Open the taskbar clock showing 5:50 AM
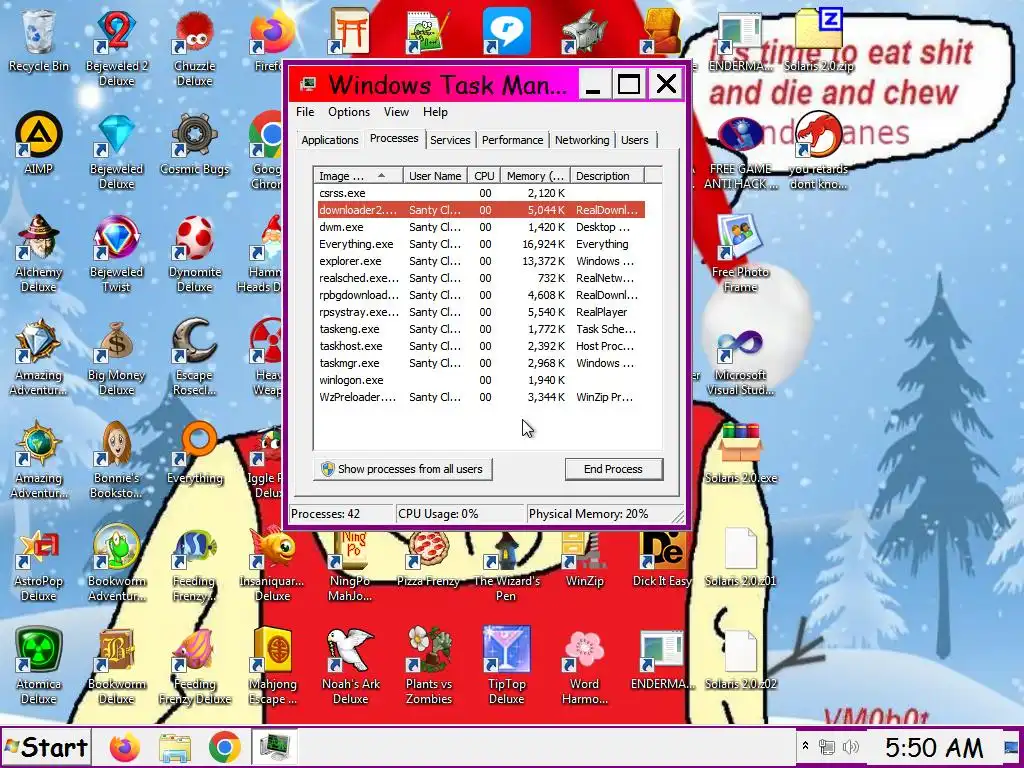Screen dimensions: 1024x768 click(x=934, y=748)
